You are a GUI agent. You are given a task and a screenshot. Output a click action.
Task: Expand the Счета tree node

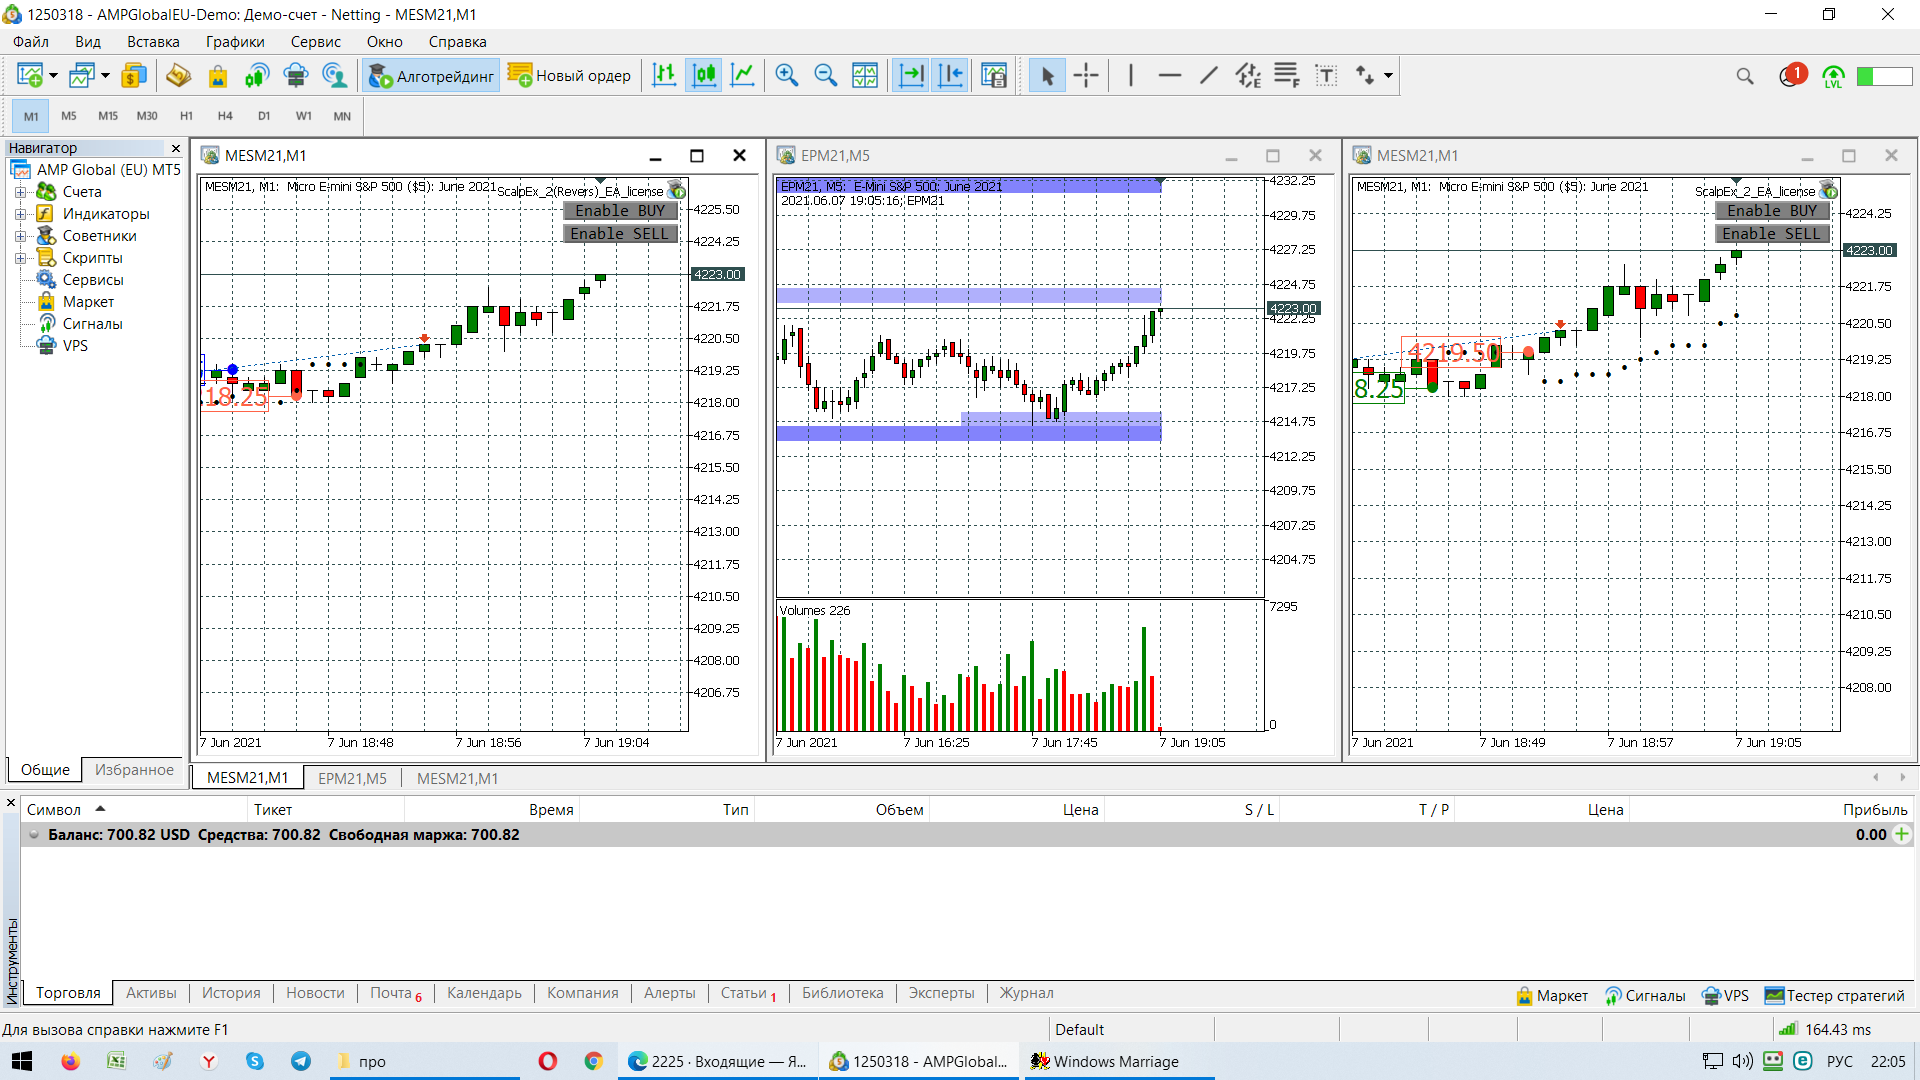coord(20,192)
